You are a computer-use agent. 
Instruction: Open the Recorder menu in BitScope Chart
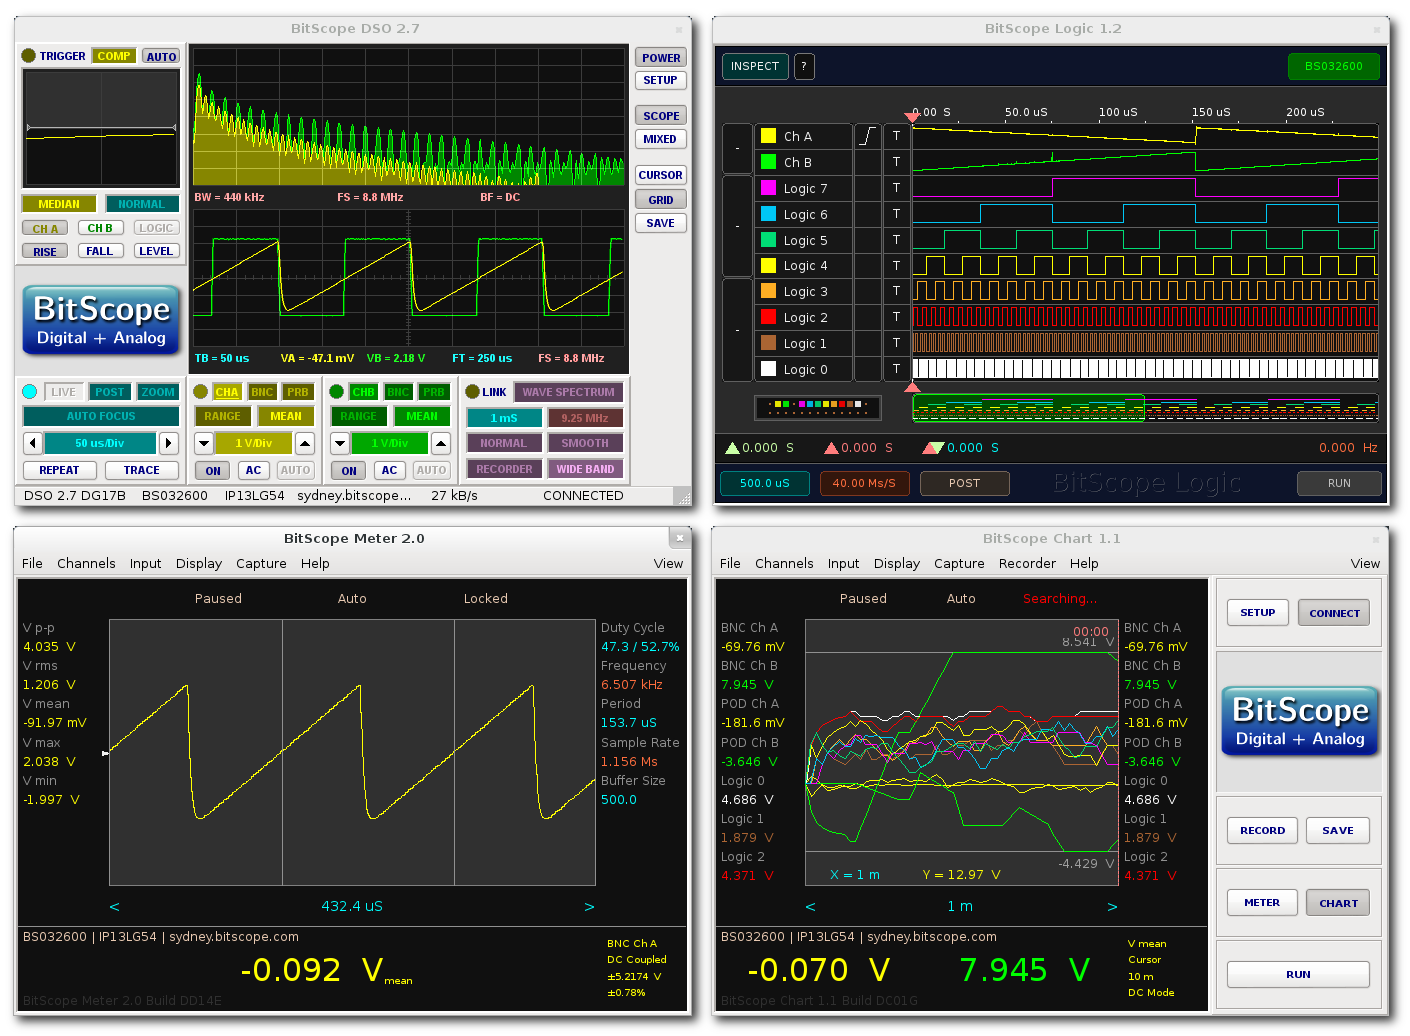point(1027,564)
